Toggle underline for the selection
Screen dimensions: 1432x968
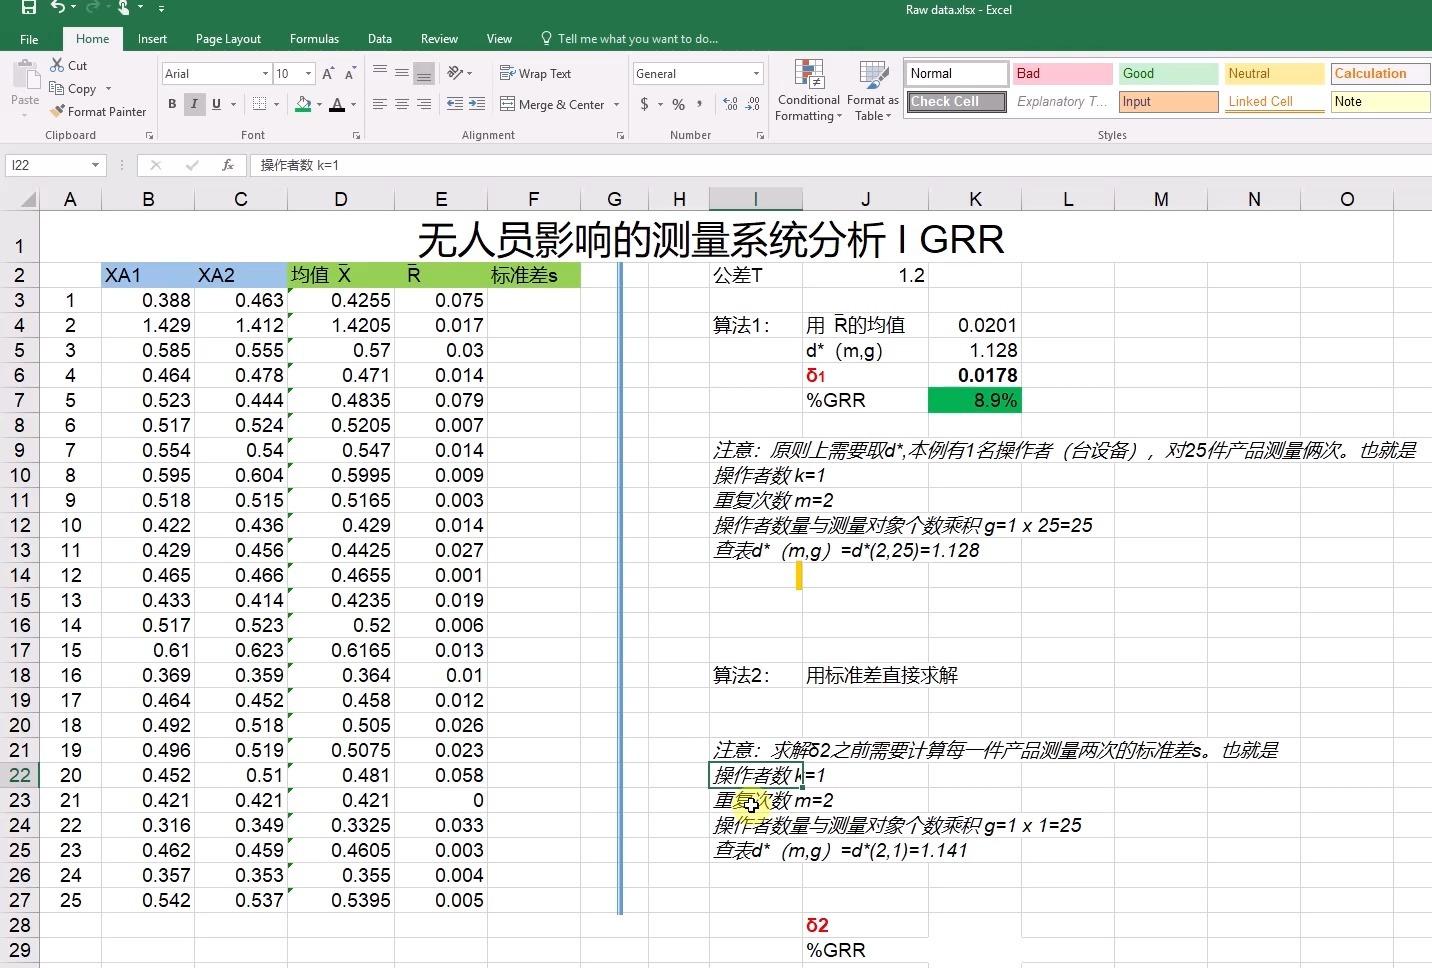tap(215, 104)
